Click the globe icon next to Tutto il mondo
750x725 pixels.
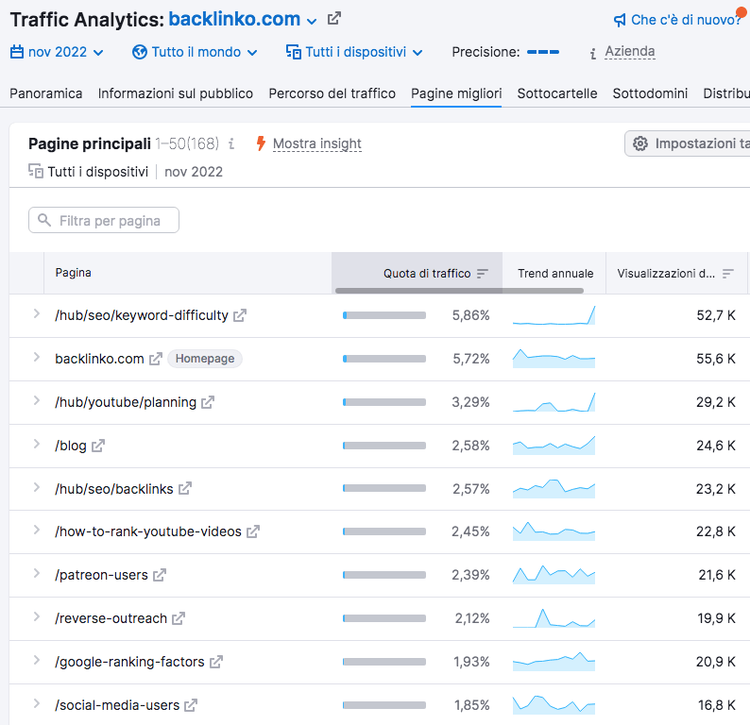tap(140, 52)
